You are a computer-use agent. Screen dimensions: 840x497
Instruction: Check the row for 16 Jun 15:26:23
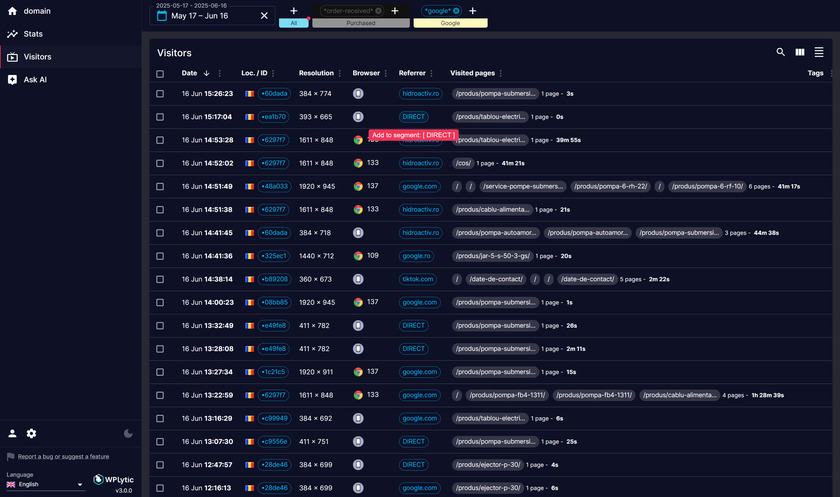click(160, 93)
